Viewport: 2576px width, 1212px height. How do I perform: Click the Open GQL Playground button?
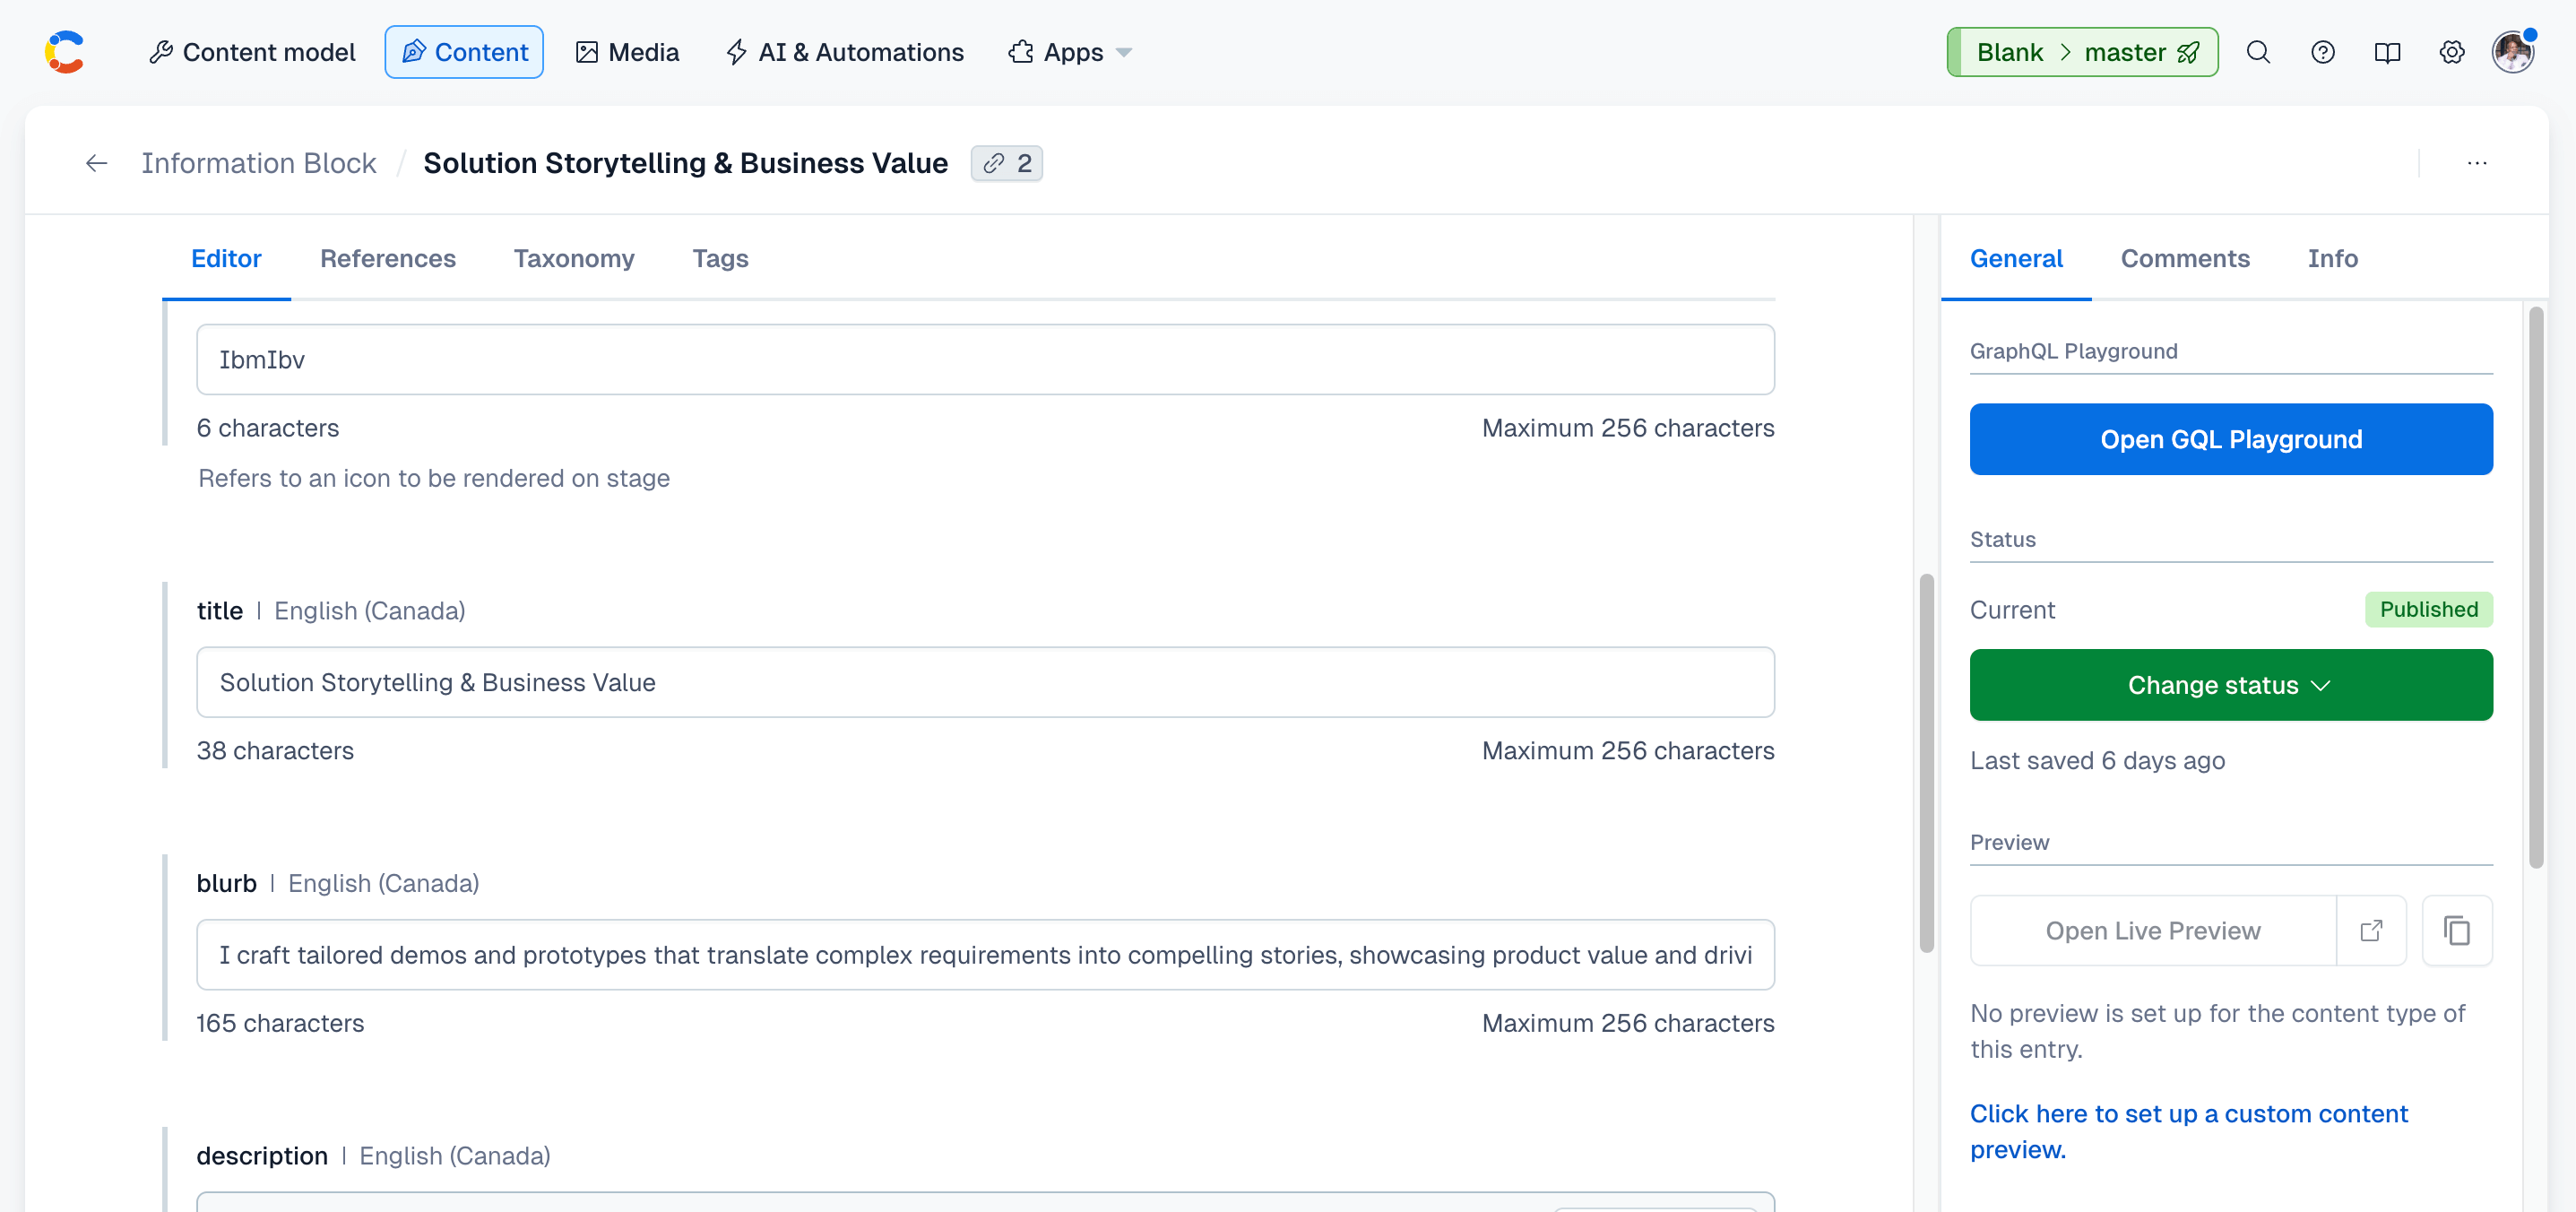tap(2230, 439)
